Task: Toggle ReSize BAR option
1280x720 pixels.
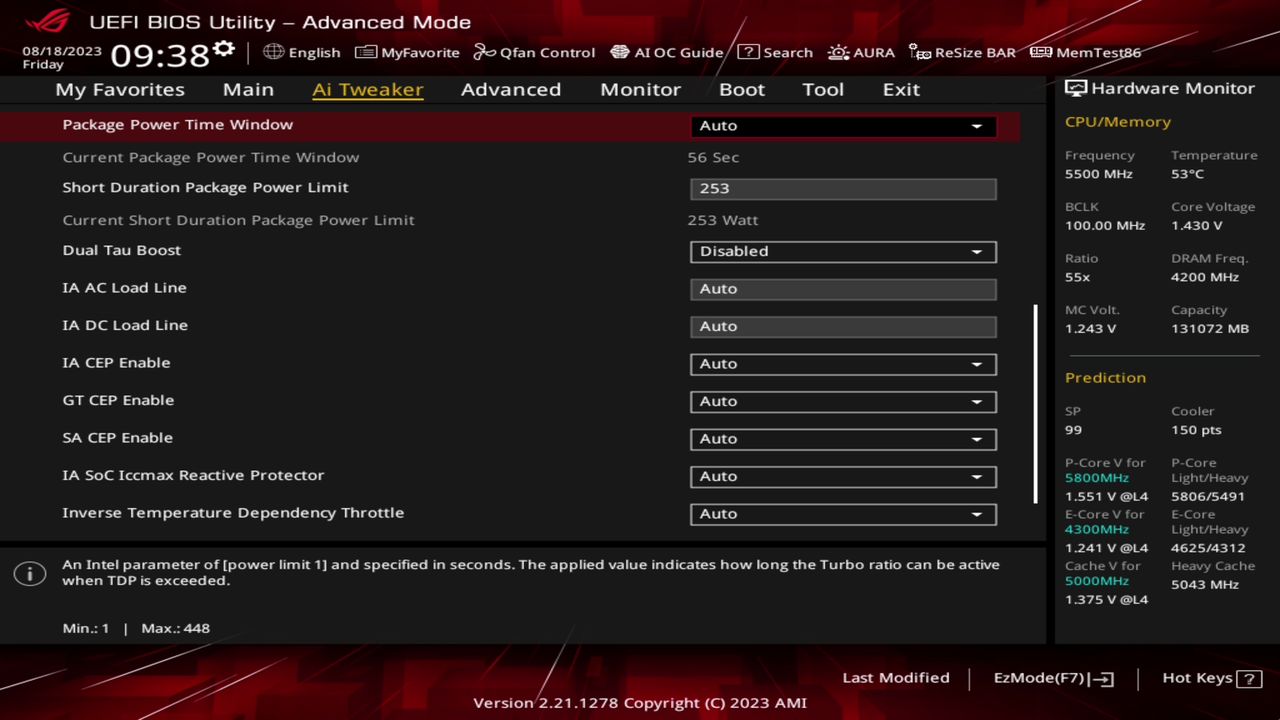Action: 962,52
